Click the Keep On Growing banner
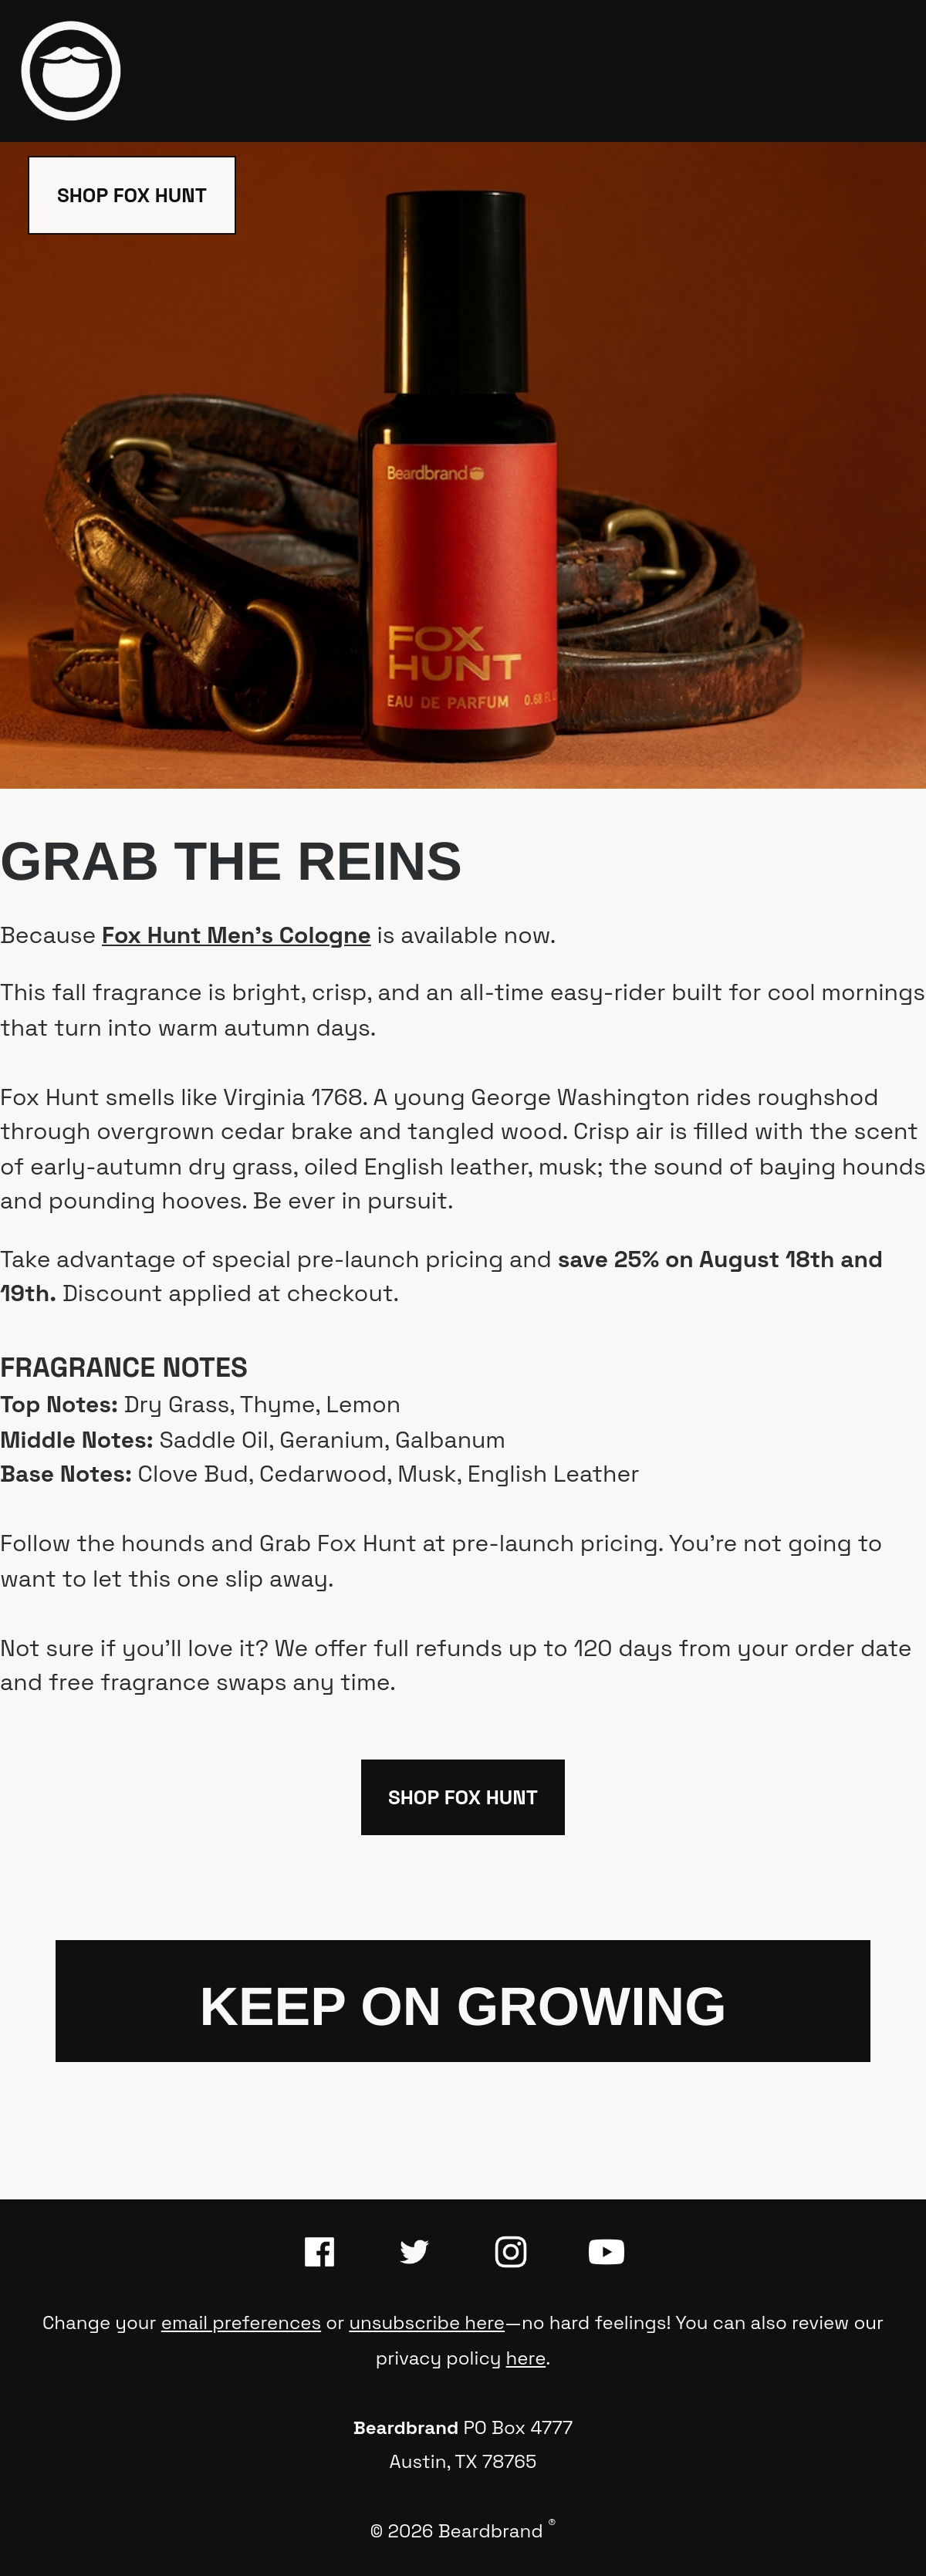 (x=463, y=2001)
